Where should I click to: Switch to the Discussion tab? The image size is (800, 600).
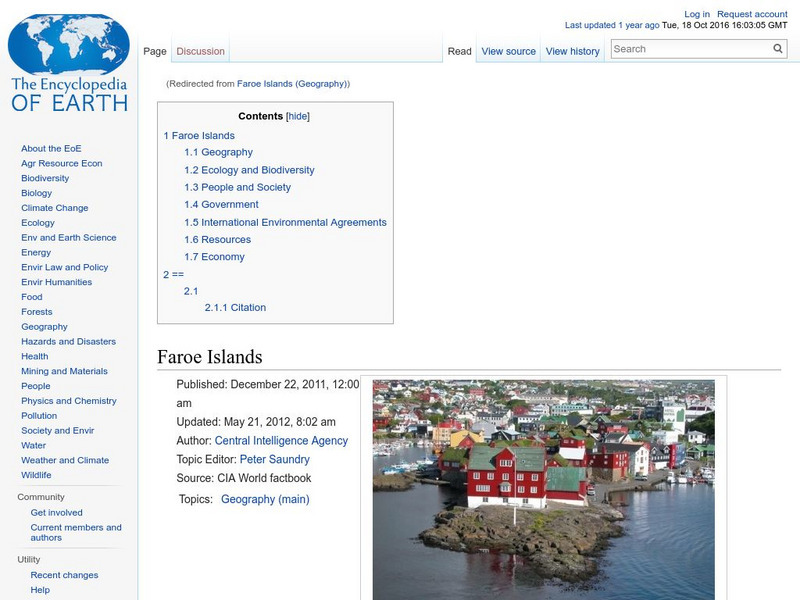200,50
